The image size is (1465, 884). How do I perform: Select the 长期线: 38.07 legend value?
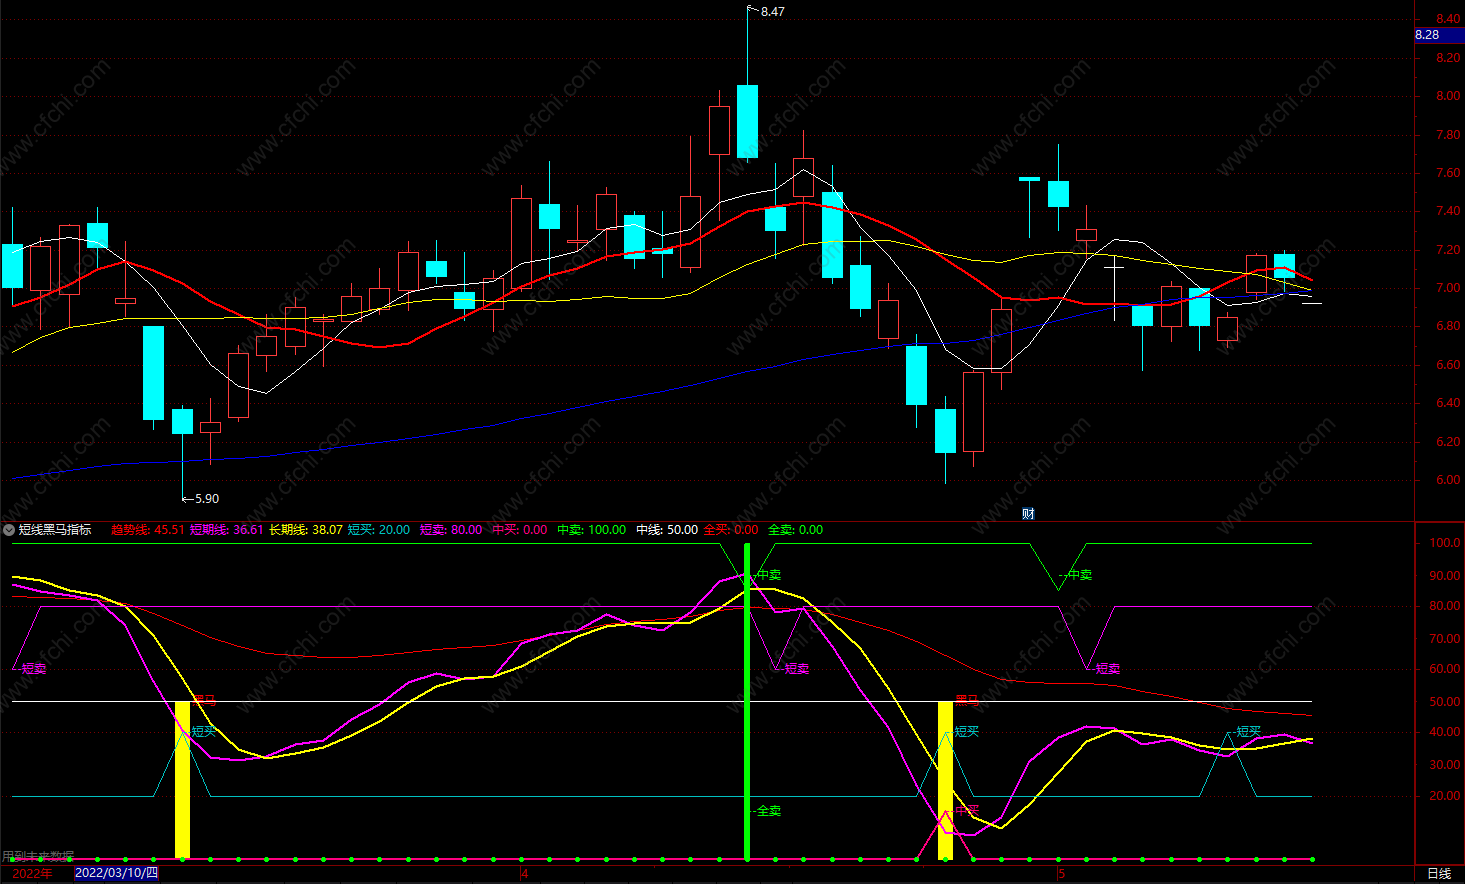pyautogui.click(x=305, y=530)
